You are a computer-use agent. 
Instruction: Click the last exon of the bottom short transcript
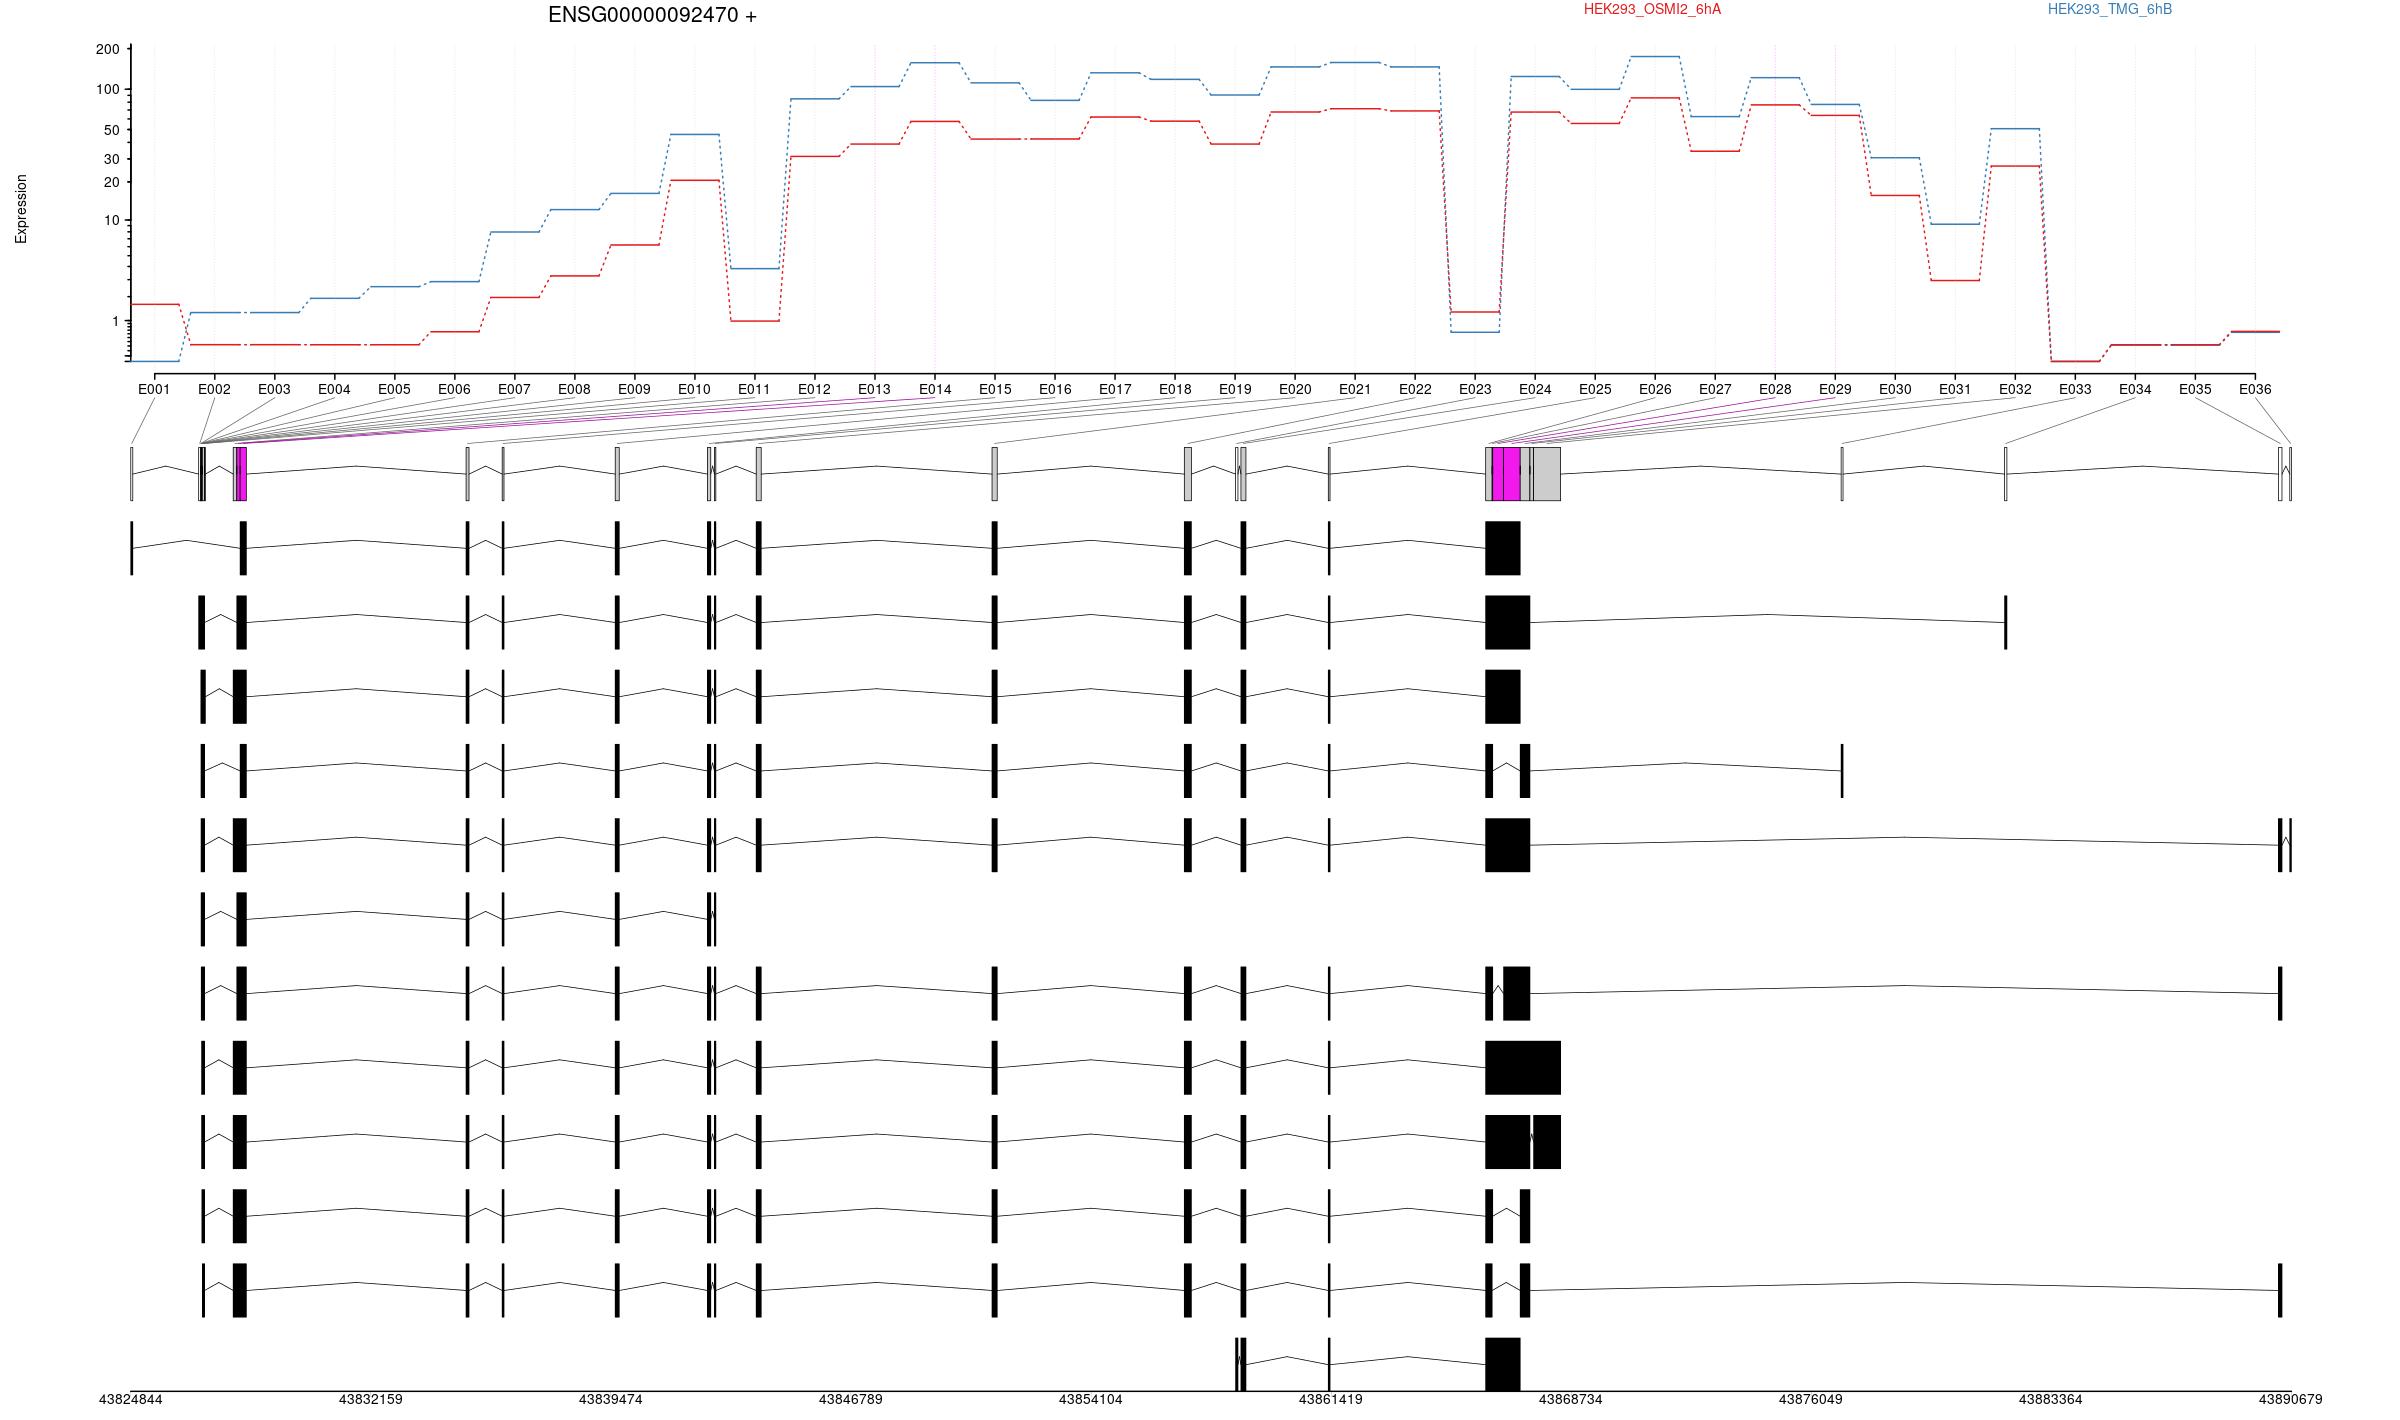pos(1503,1364)
